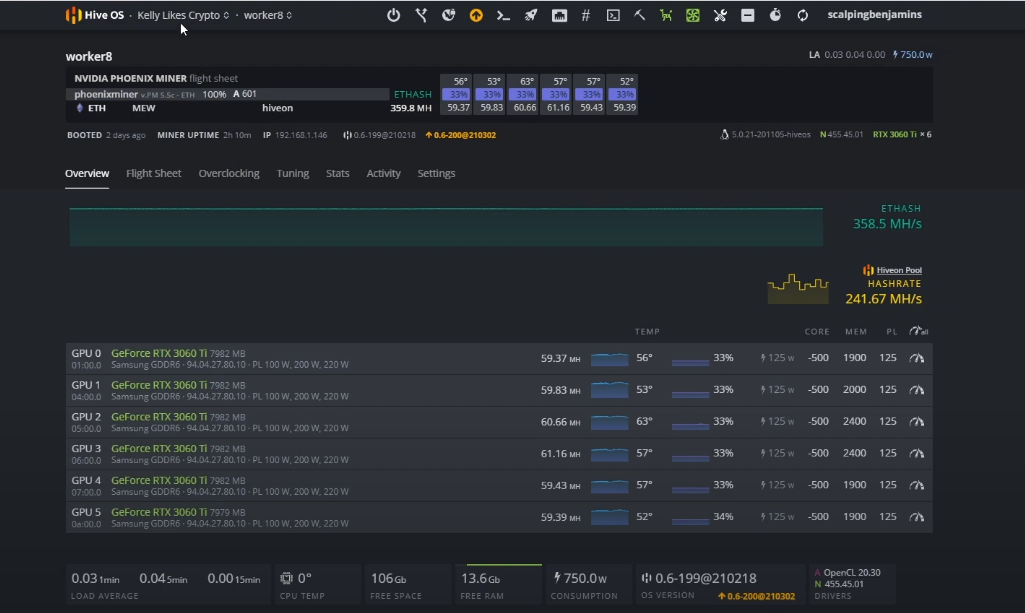This screenshot has height=613, width=1025.
Task: Click GPU 5 fan speed 34%
Action: point(723,517)
